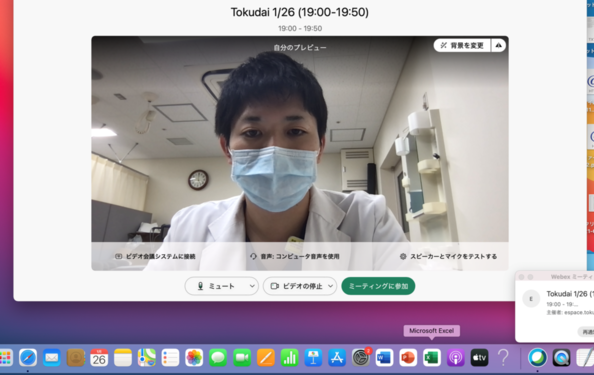Launch FaceTime from the dock
594x375 pixels.
pyautogui.click(x=242, y=358)
